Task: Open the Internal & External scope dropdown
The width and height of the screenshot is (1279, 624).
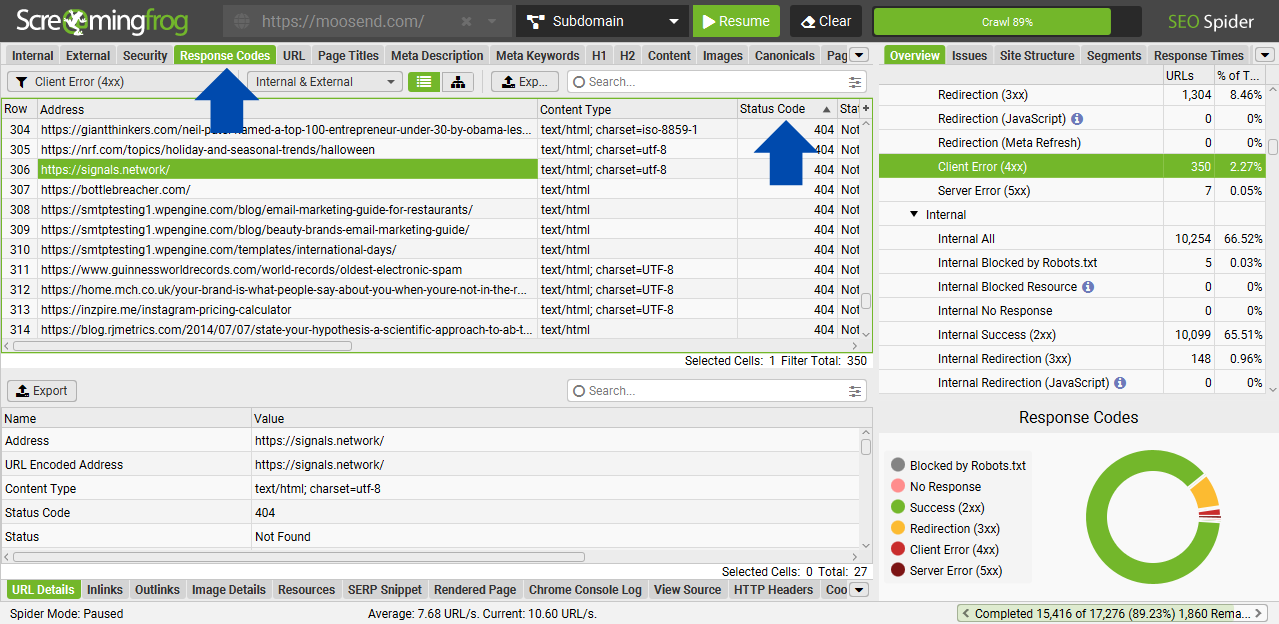Action: (325, 82)
